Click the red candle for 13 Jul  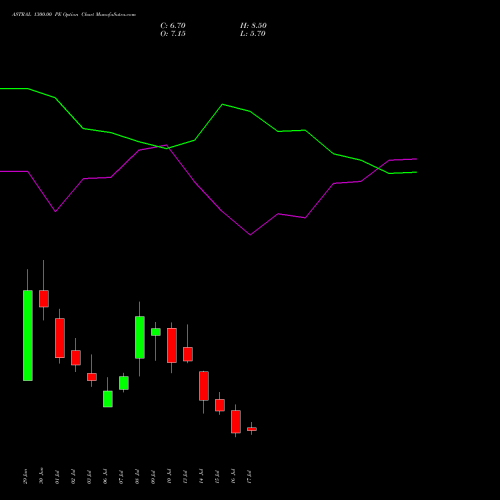188,354
